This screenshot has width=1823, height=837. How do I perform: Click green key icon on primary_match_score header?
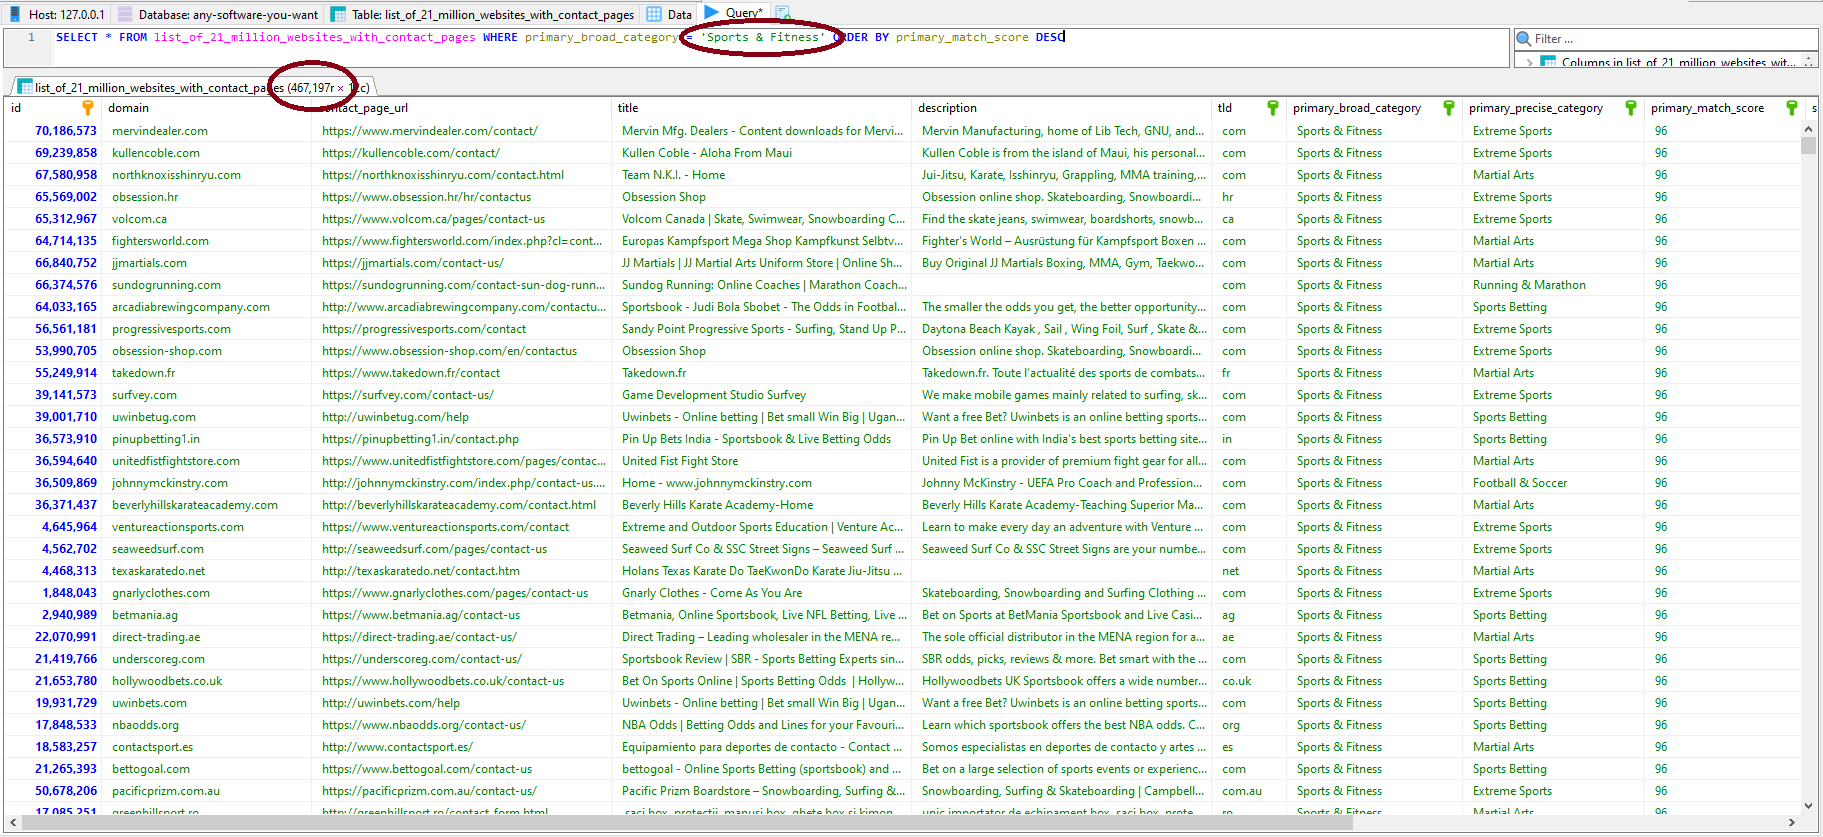1791,108
